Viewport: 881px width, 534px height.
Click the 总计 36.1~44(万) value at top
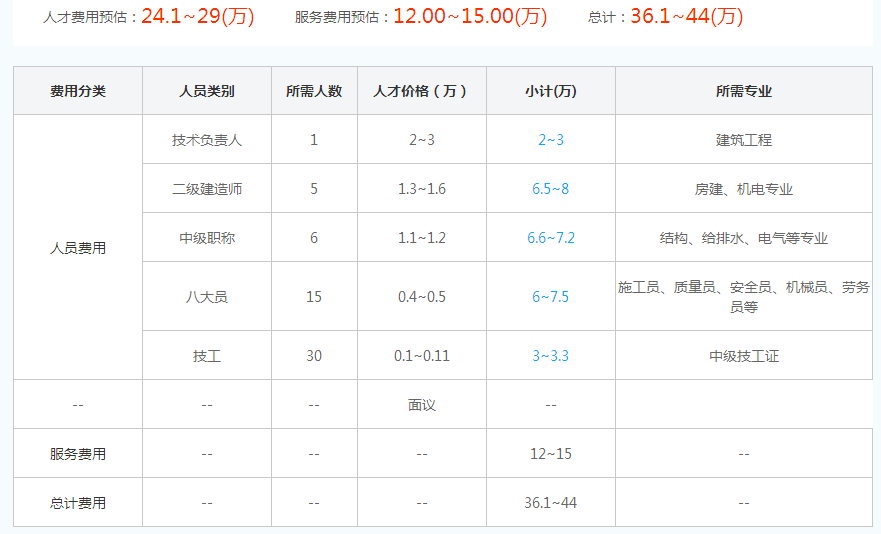click(x=687, y=16)
